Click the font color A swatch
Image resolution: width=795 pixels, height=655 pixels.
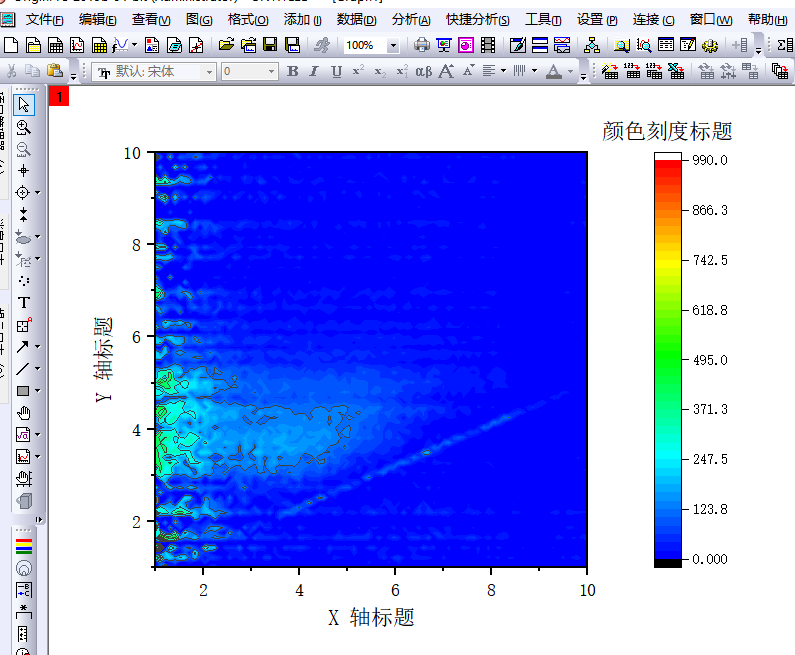(554, 71)
